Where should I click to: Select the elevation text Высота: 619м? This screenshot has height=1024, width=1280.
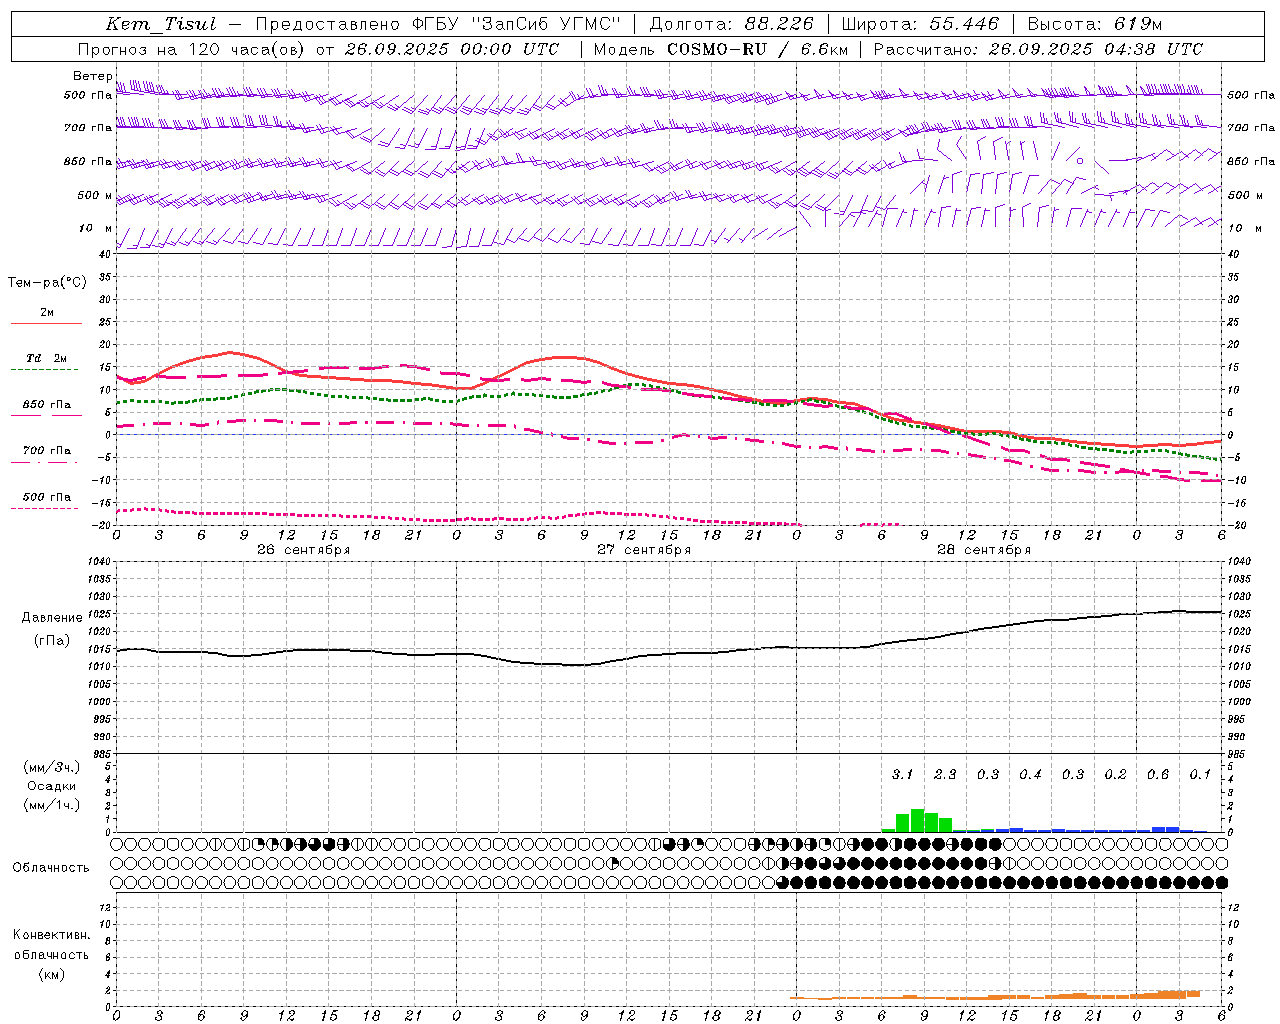coord(1095,24)
